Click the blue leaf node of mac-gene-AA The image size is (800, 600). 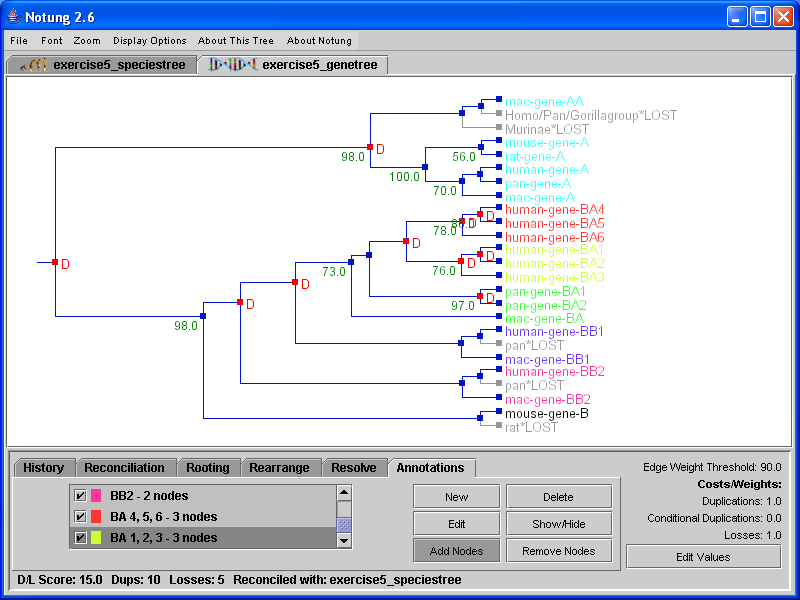click(x=498, y=100)
